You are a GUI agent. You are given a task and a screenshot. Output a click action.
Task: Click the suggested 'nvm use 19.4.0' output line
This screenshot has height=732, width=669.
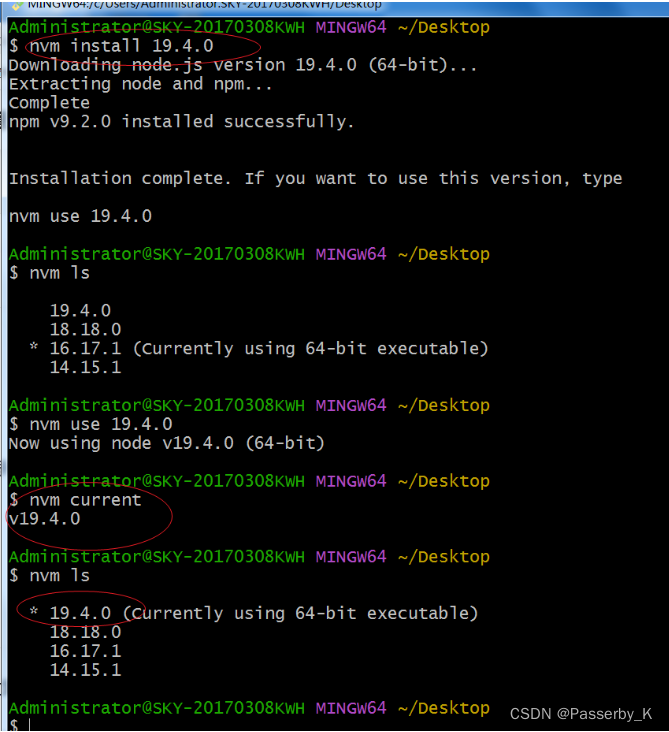pos(80,216)
